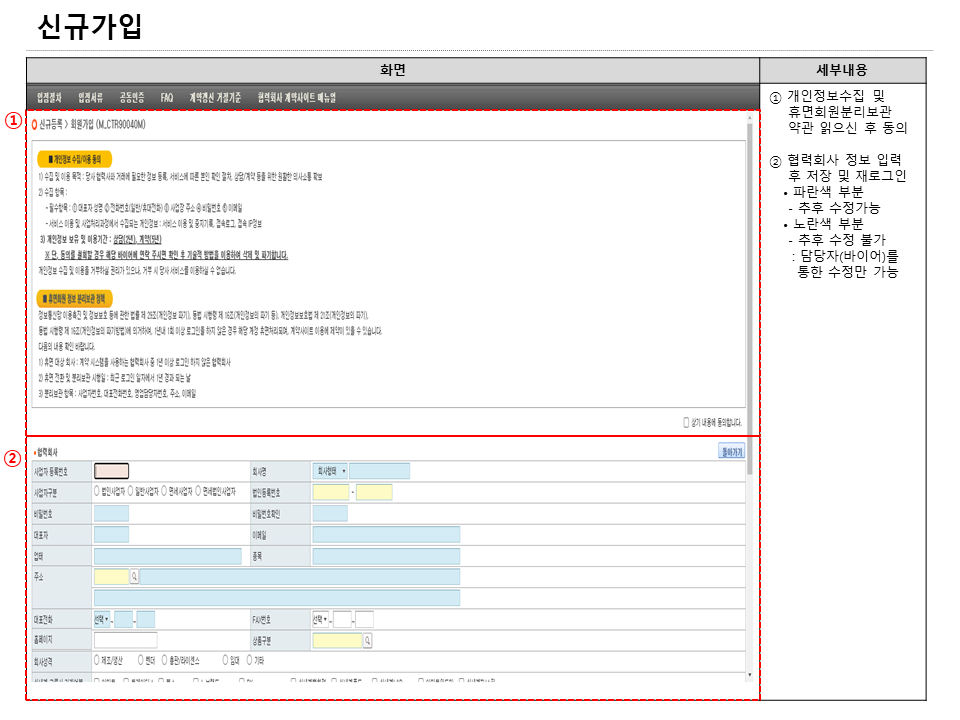Open the 협력회사 계약사이트 매뉴얼 menu
Image resolution: width=960 pixels, height=720 pixels.
[x=296, y=98]
